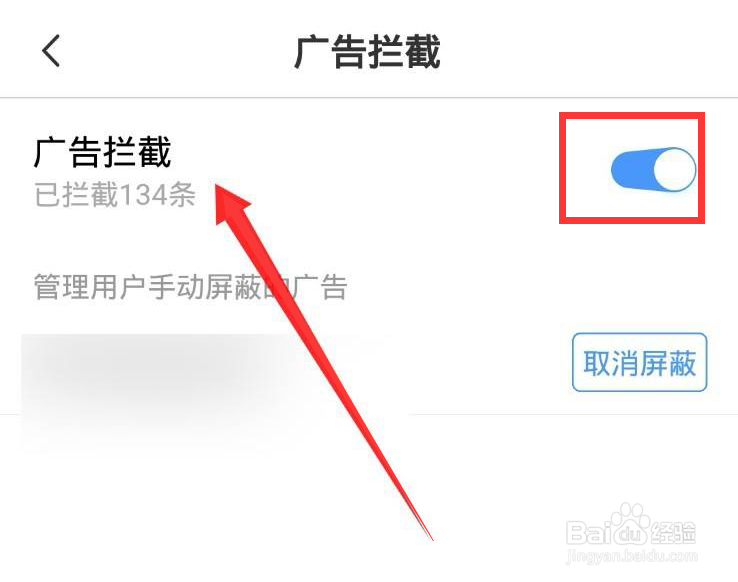Viewport: 738px width, 582px height.
Task: Tap the Bai text in the Baidu watermark
Action: click(588, 533)
